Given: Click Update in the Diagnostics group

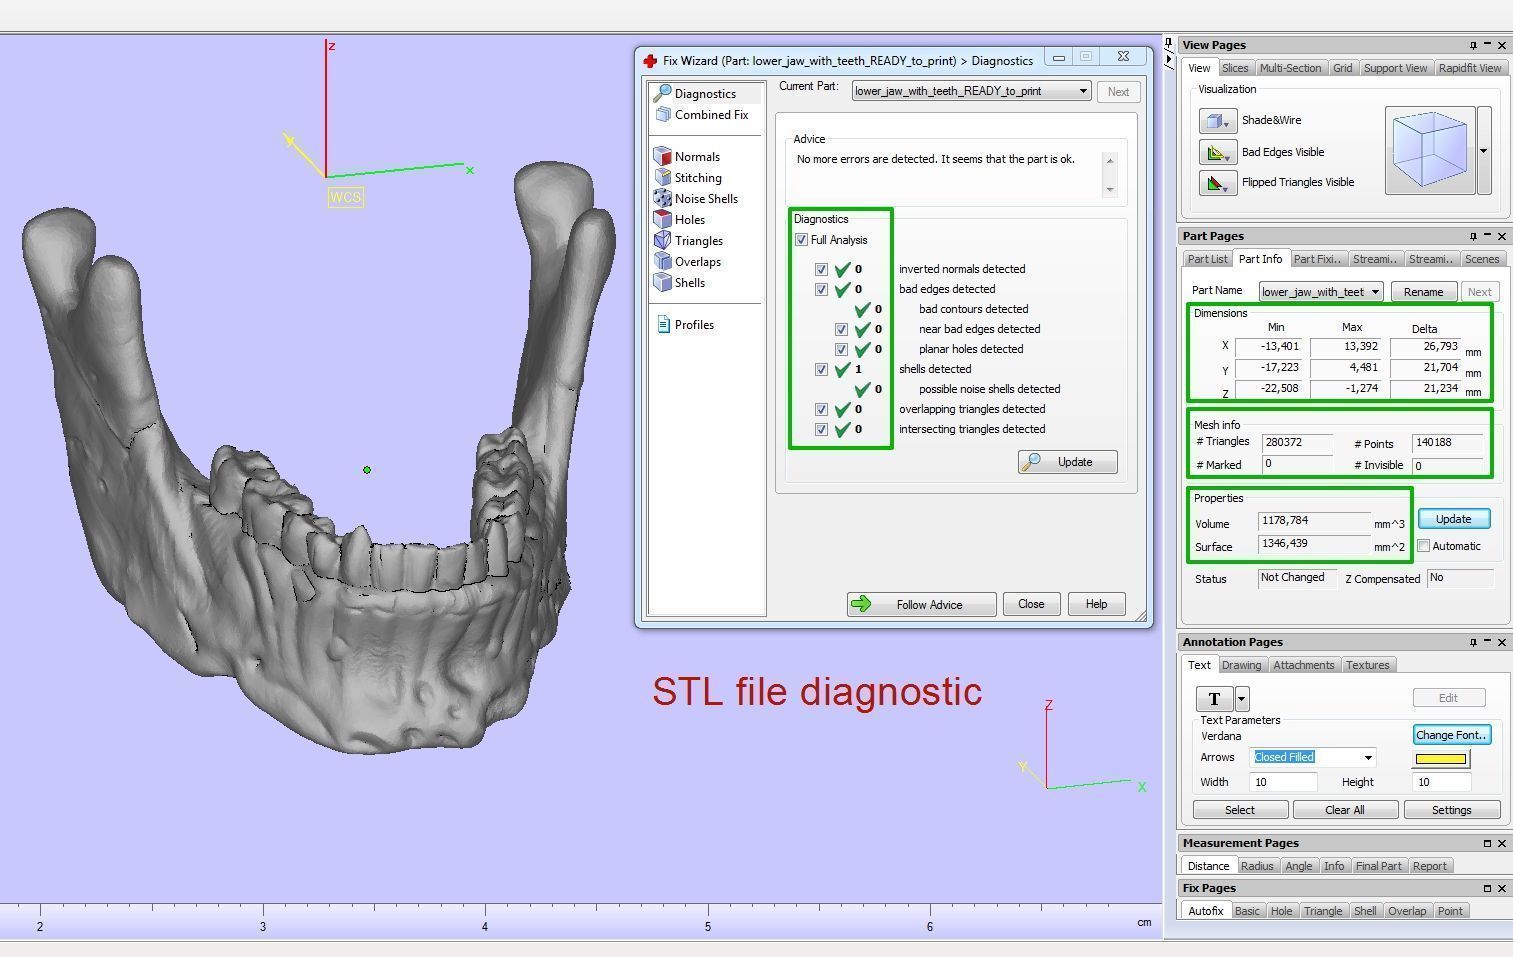Looking at the screenshot, I should tap(1068, 462).
